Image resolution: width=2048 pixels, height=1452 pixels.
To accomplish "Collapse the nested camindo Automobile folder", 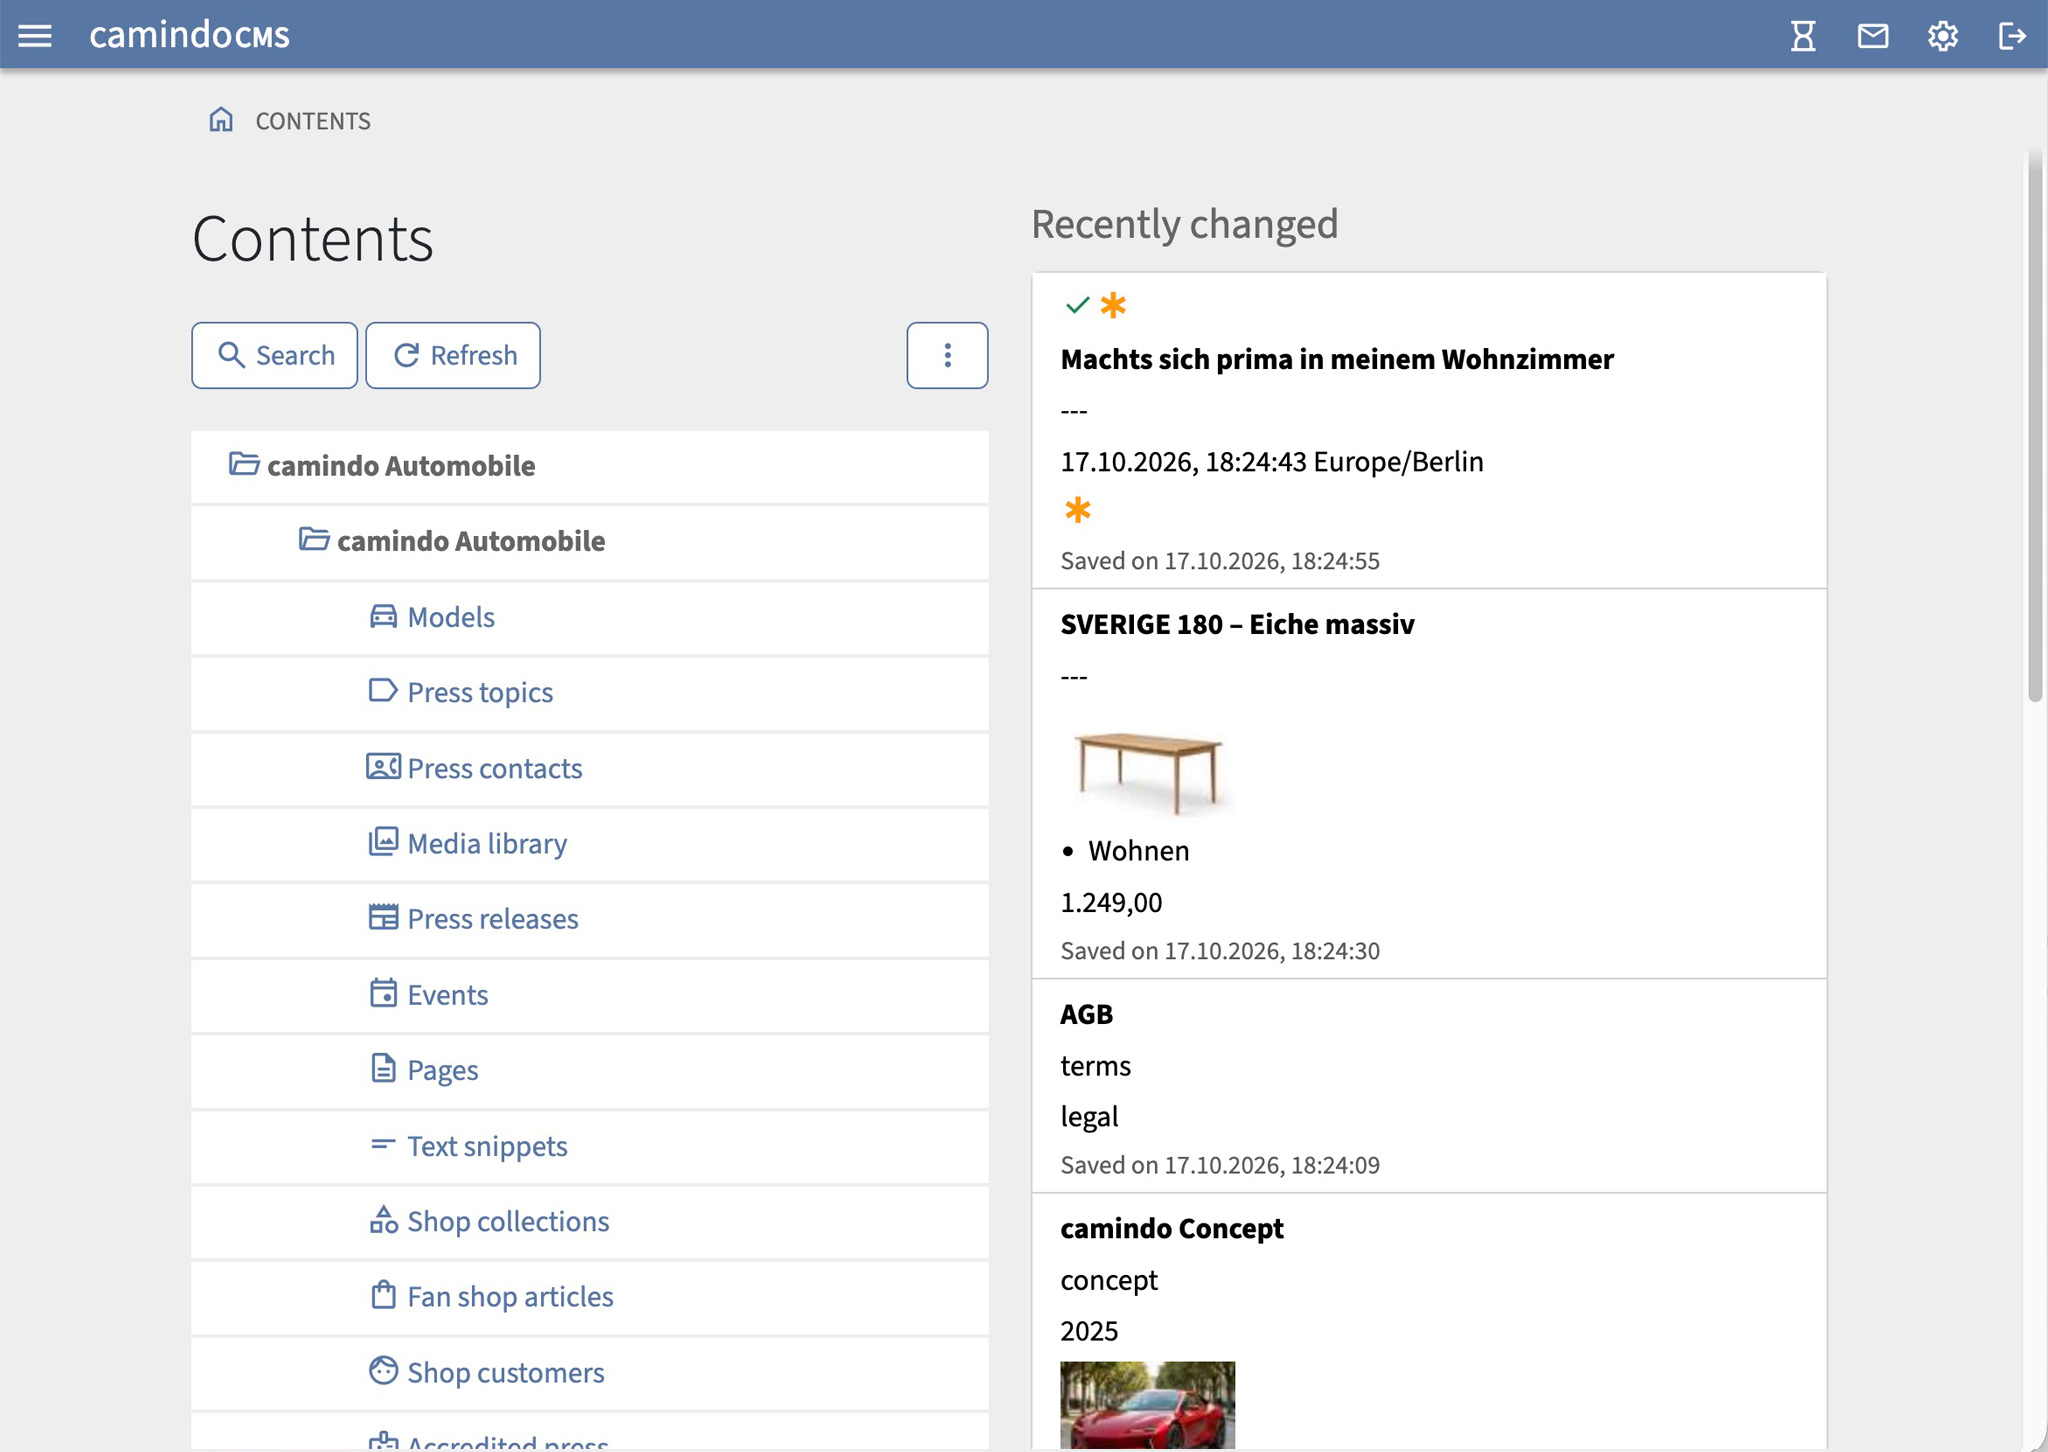I will (314, 540).
